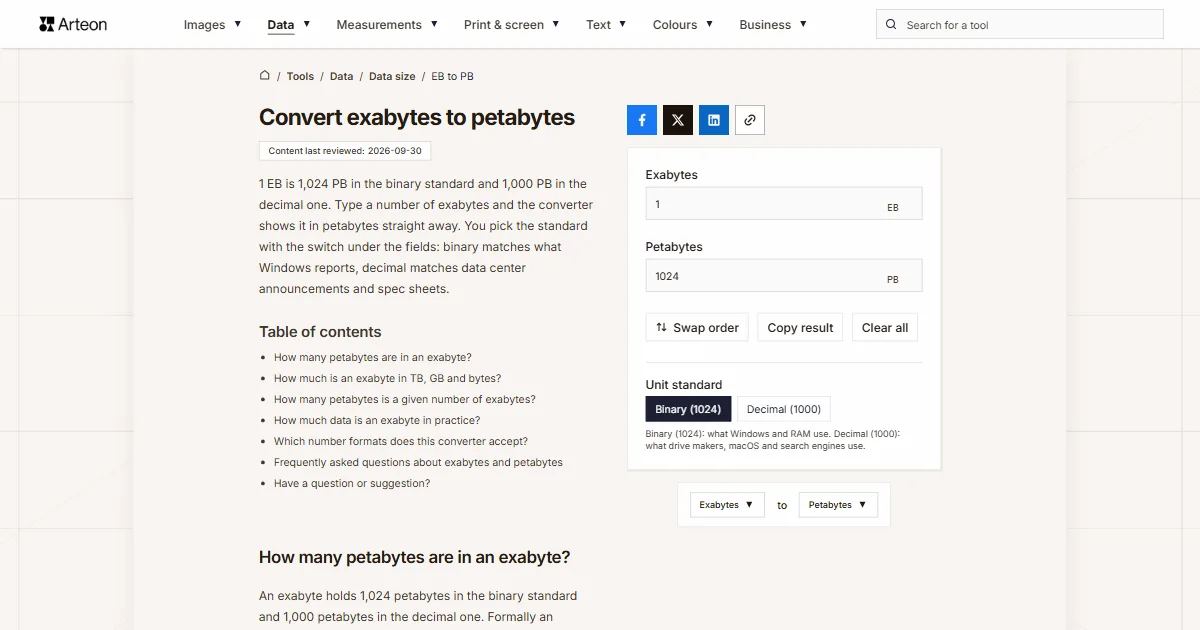
Task: Share via the X icon
Action: click(678, 120)
